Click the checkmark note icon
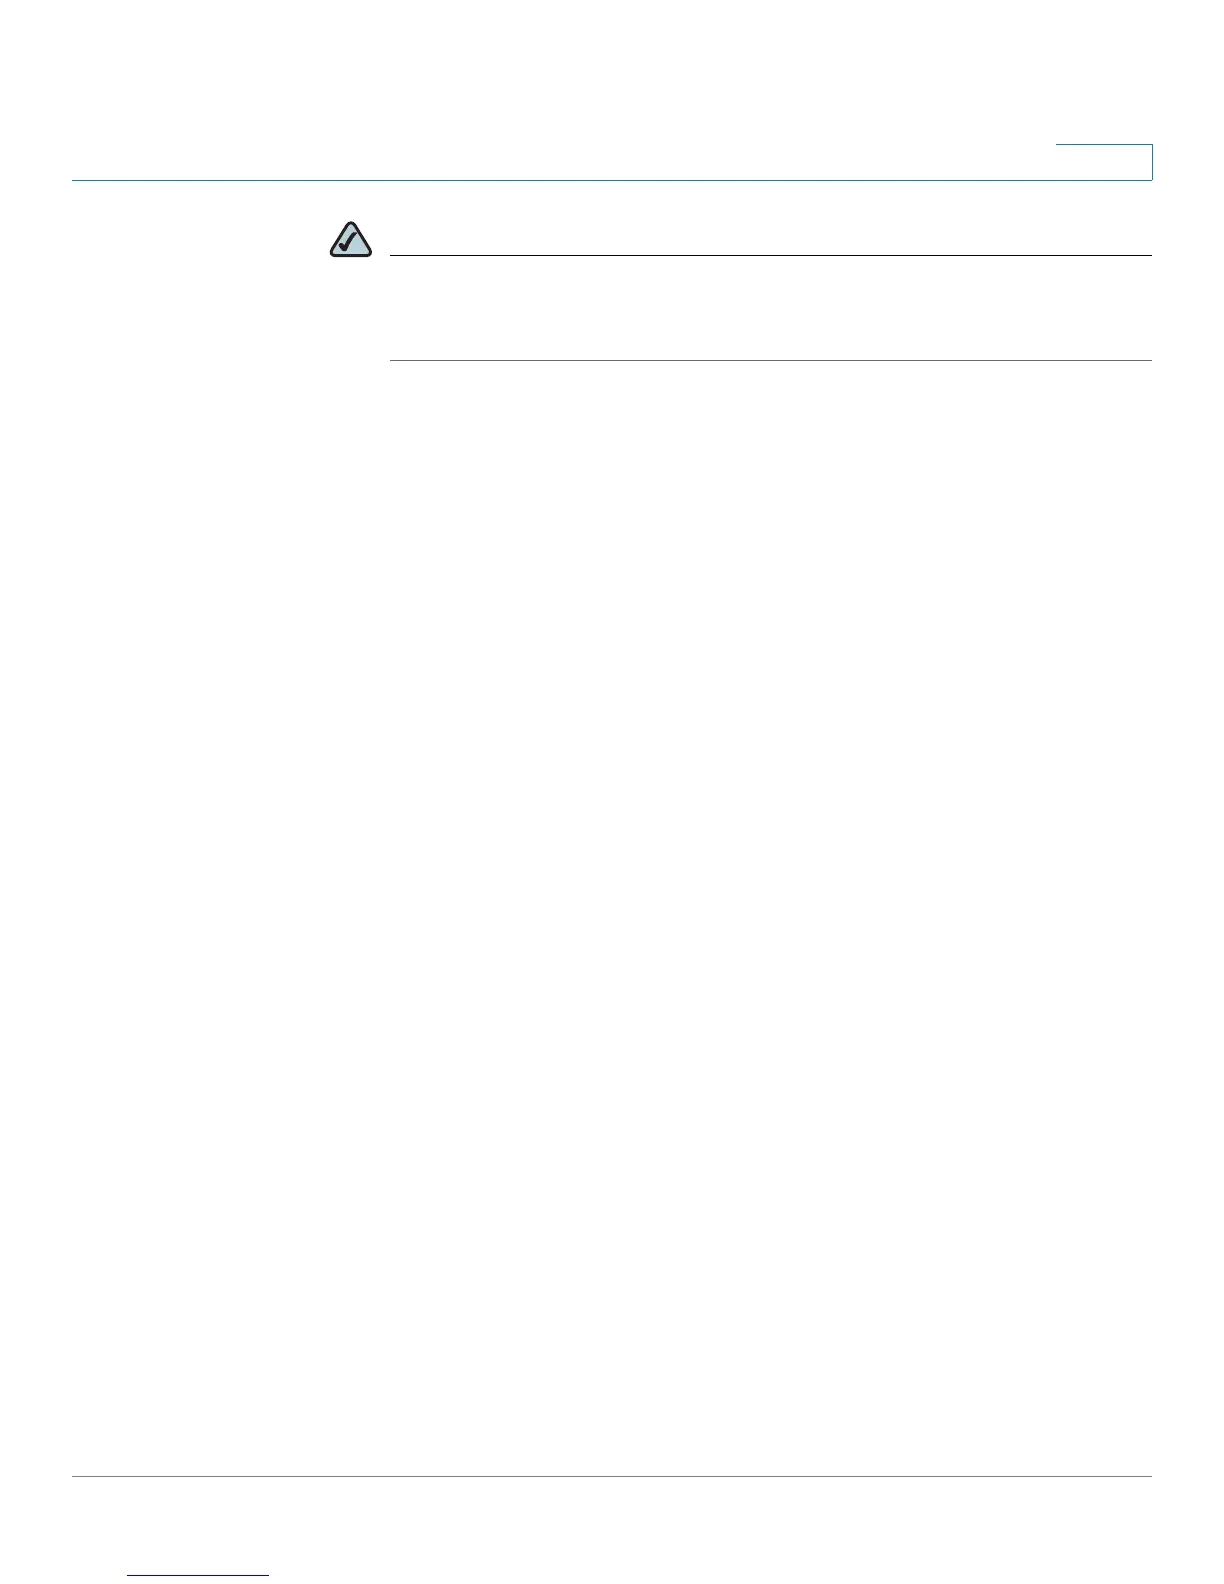Viewport: 1224px width, 1584px height. [350, 240]
